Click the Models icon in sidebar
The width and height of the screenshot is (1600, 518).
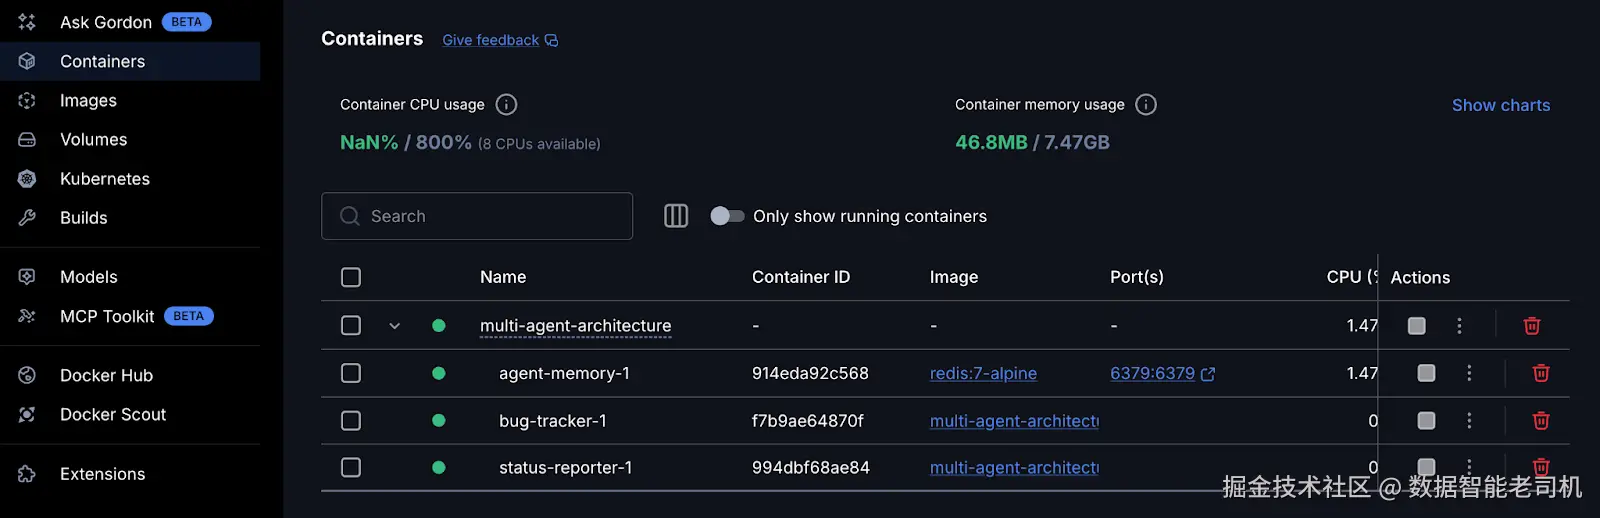pos(27,277)
